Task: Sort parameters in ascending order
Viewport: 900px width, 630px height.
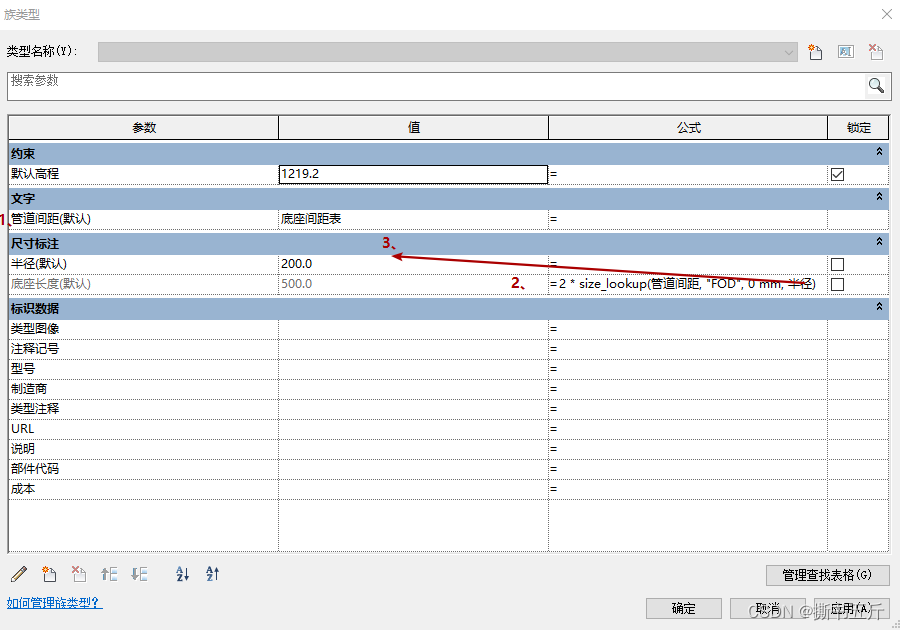Action: tap(182, 574)
